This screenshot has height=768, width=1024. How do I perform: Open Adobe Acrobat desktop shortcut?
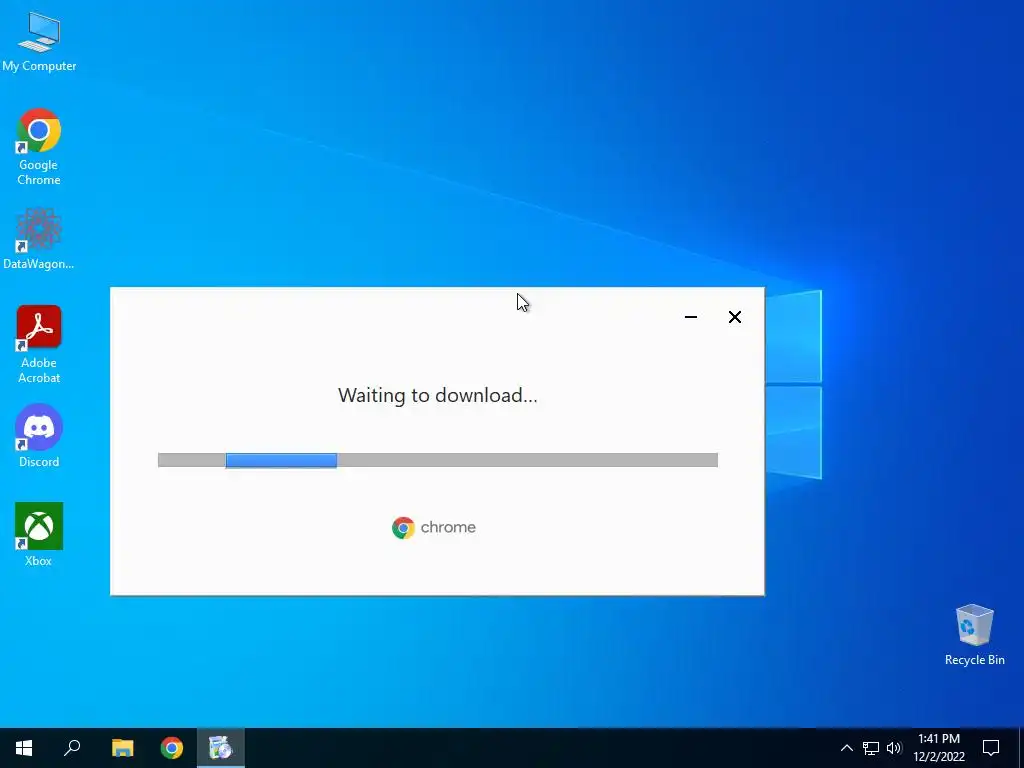point(39,344)
